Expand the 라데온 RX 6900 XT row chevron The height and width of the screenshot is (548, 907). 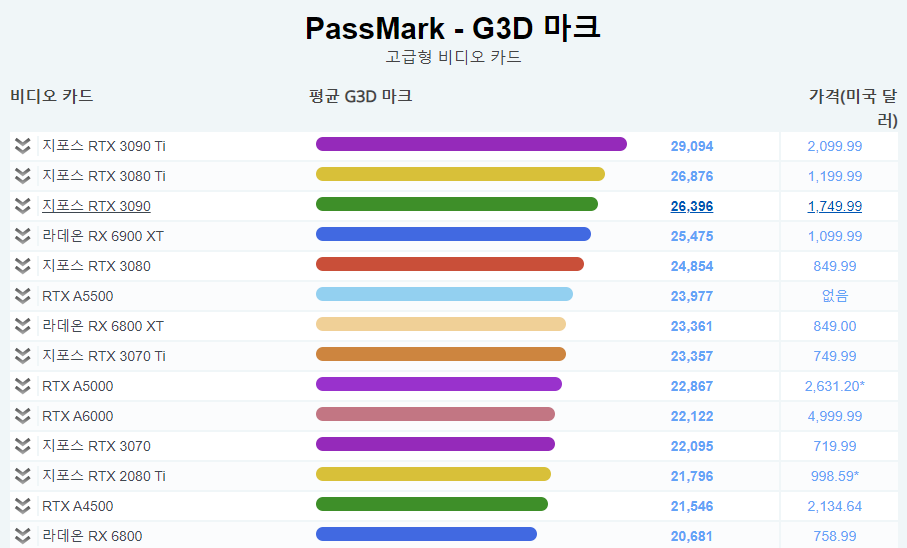[x=23, y=236]
